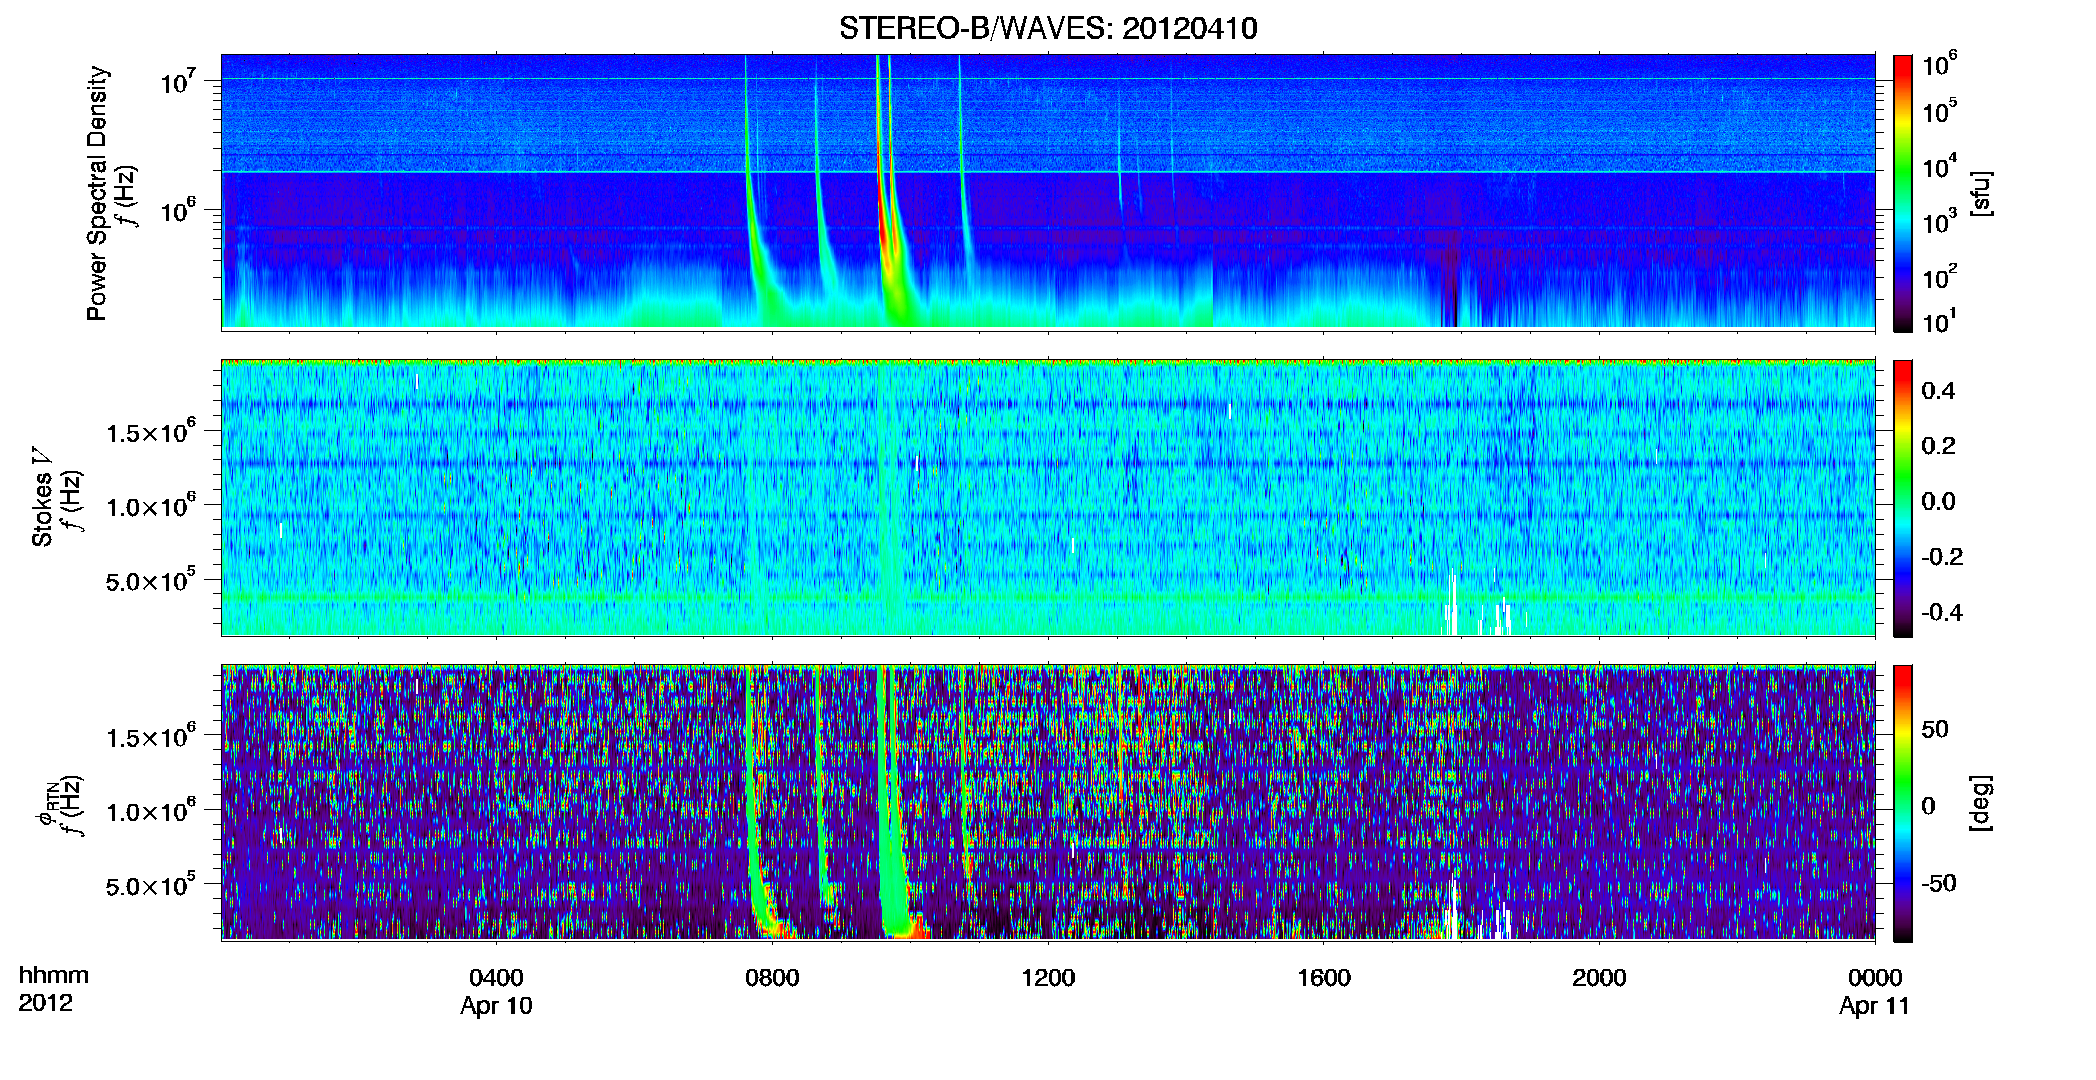Click the -0.4 value on Stokes color bar

[1942, 612]
